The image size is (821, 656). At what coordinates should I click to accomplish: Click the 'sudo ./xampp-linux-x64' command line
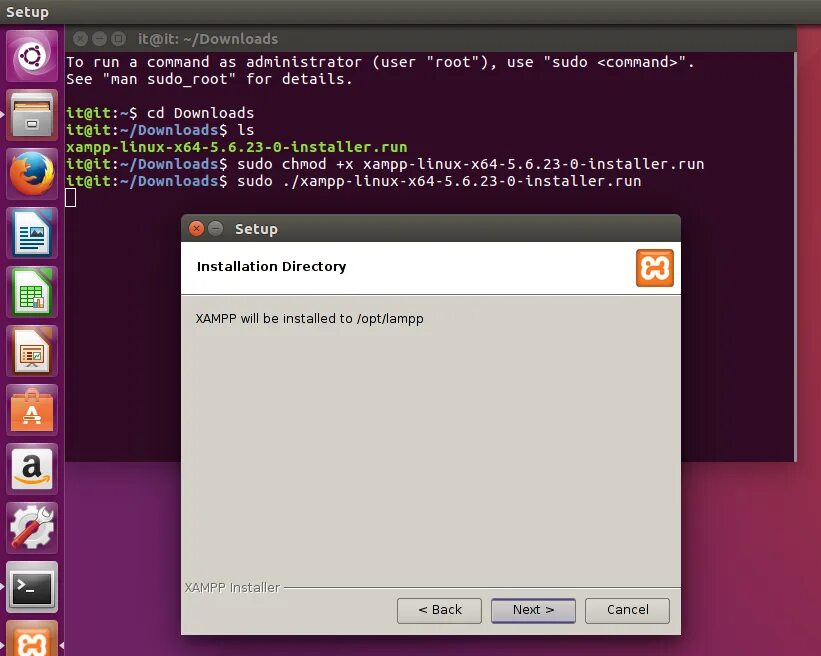click(353, 181)
